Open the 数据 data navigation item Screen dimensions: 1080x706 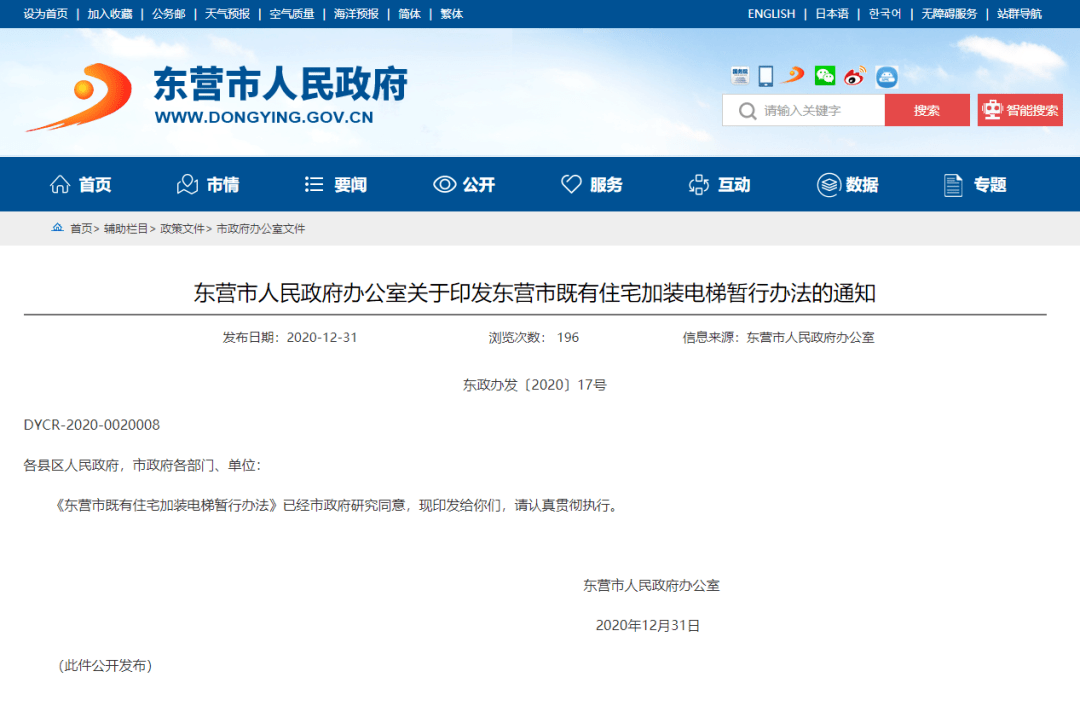click(x=848, y=185)
